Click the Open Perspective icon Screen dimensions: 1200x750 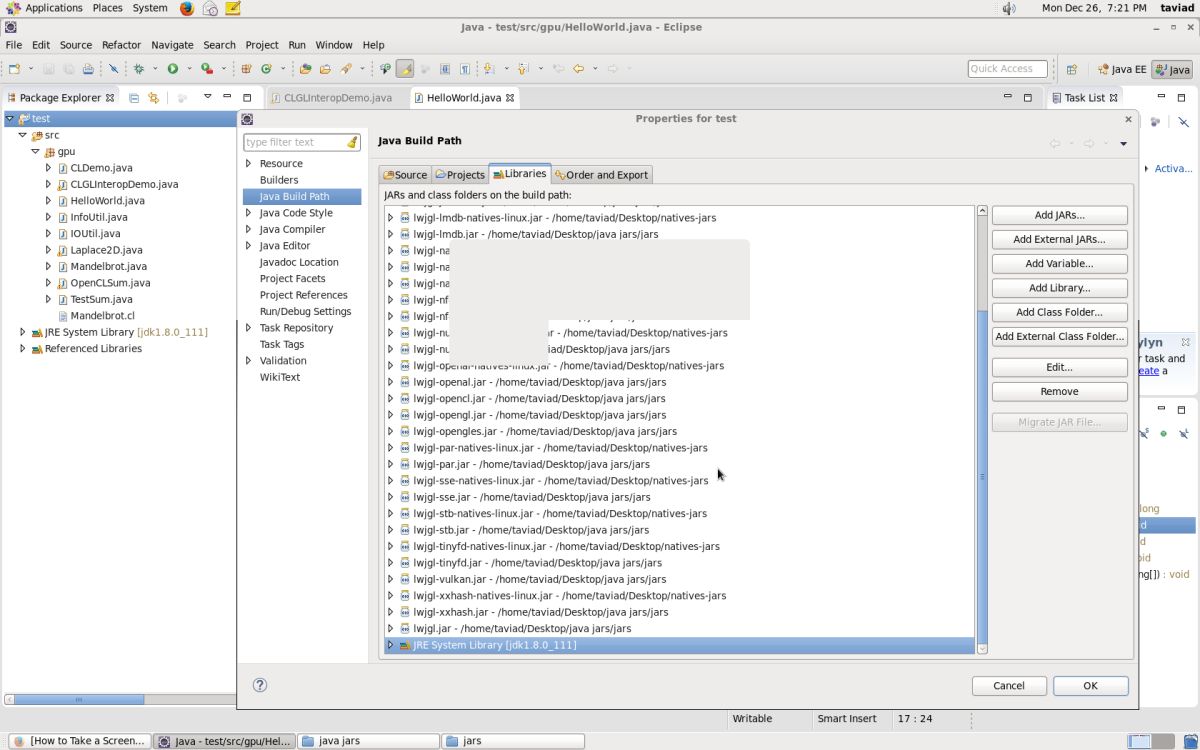tap(1071, 69)
